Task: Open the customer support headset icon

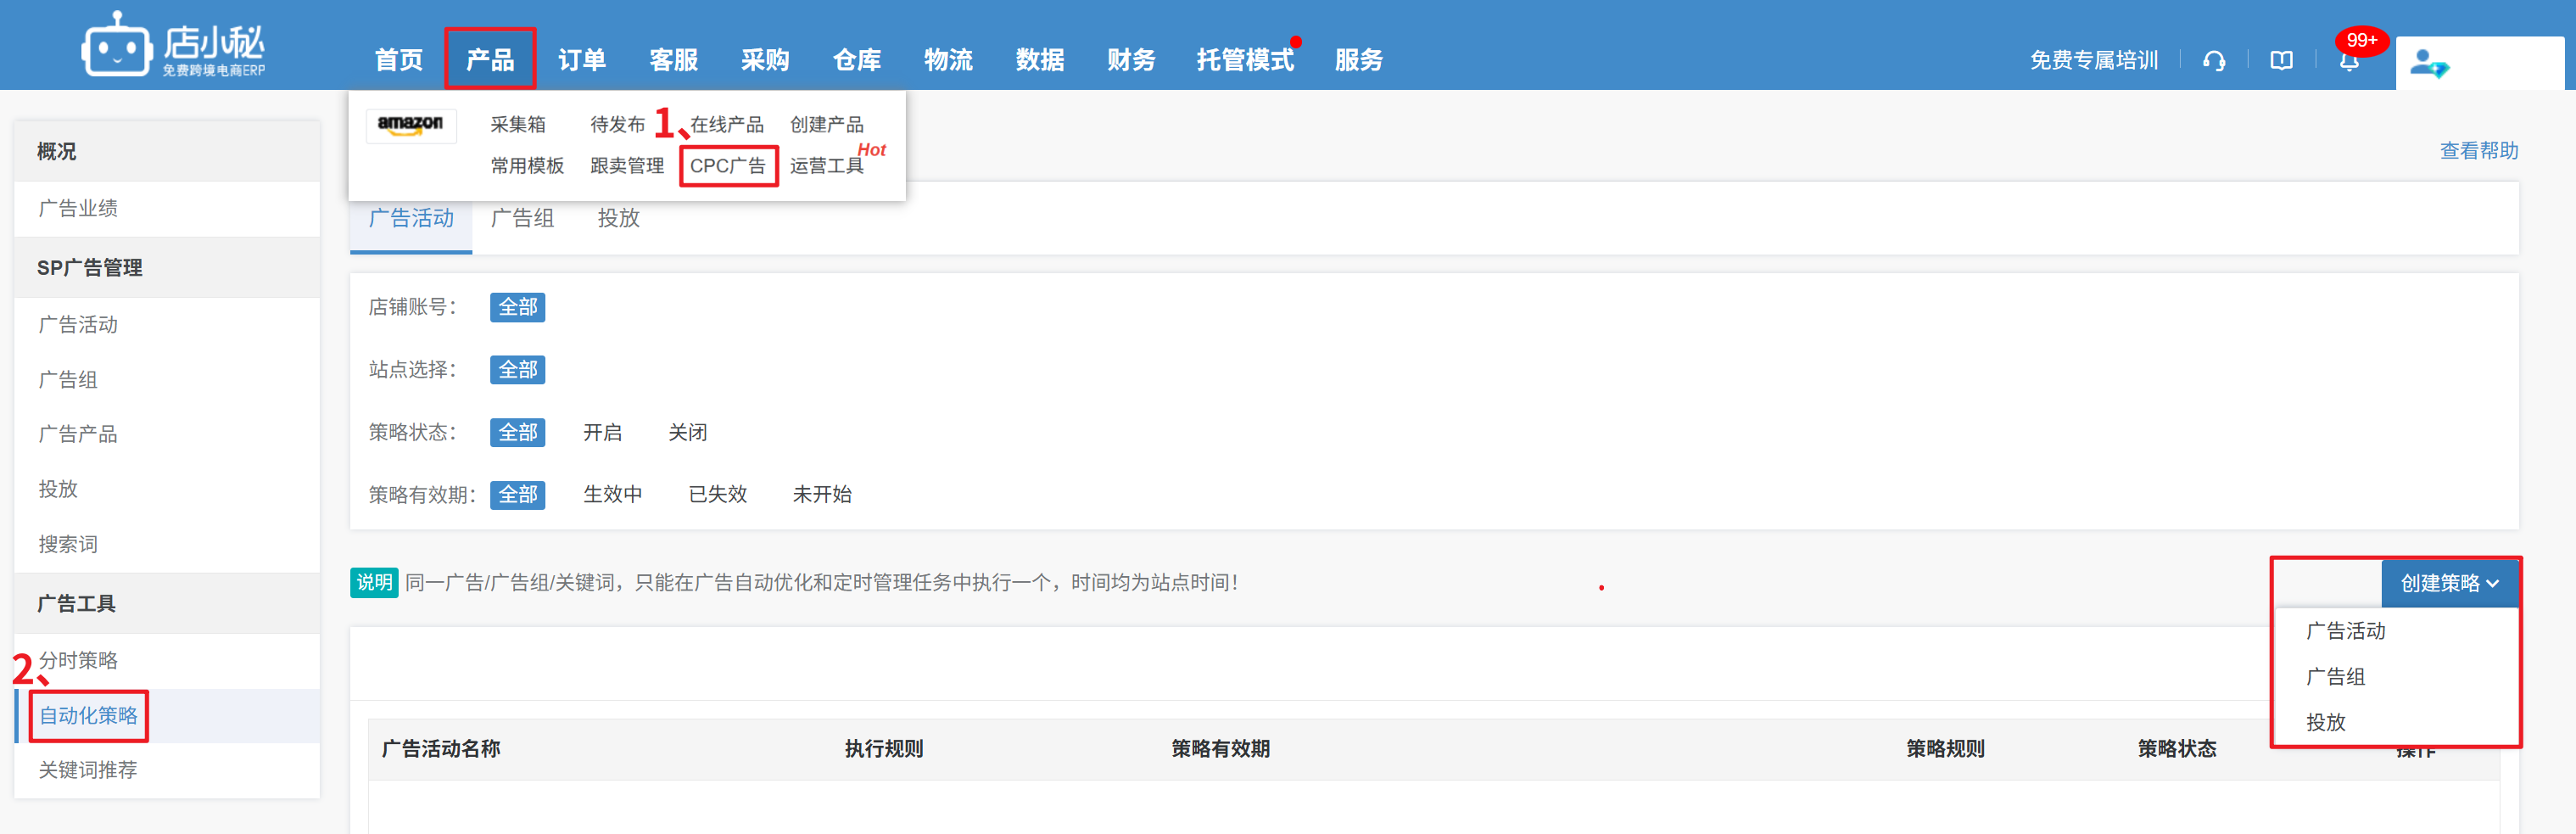Action: [2214, 61]
